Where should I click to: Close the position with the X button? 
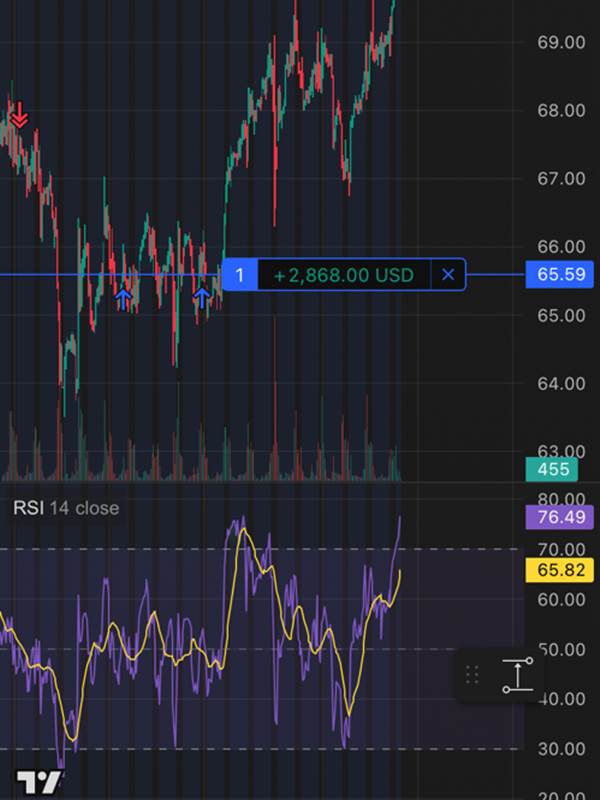(448, 275)
